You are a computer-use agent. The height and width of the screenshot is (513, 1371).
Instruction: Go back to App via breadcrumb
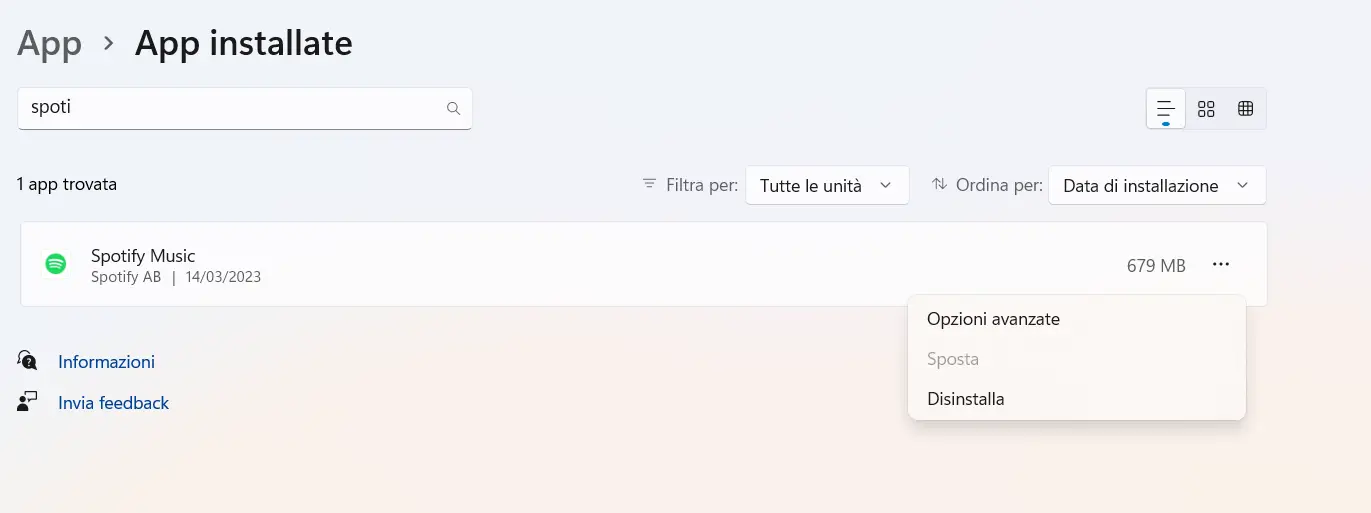click(x=49, y=44)
